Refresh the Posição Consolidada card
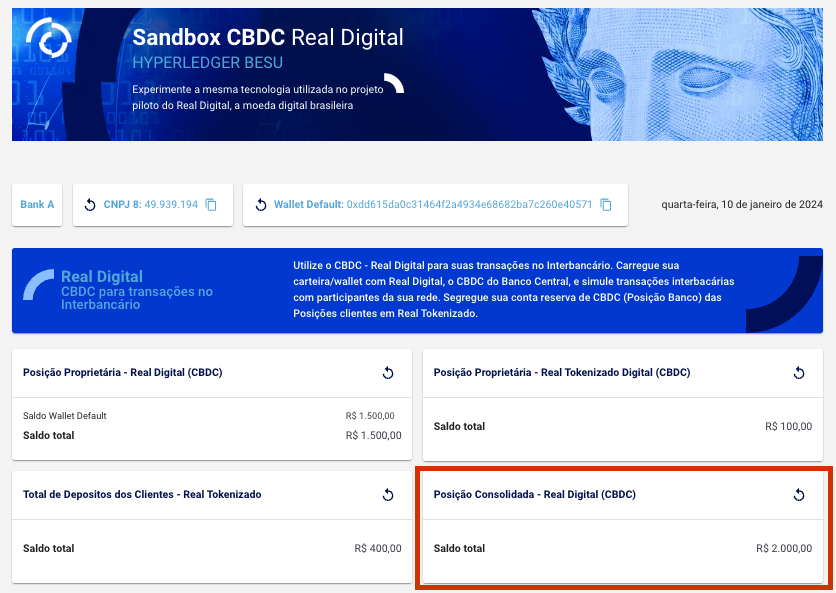 799,495
